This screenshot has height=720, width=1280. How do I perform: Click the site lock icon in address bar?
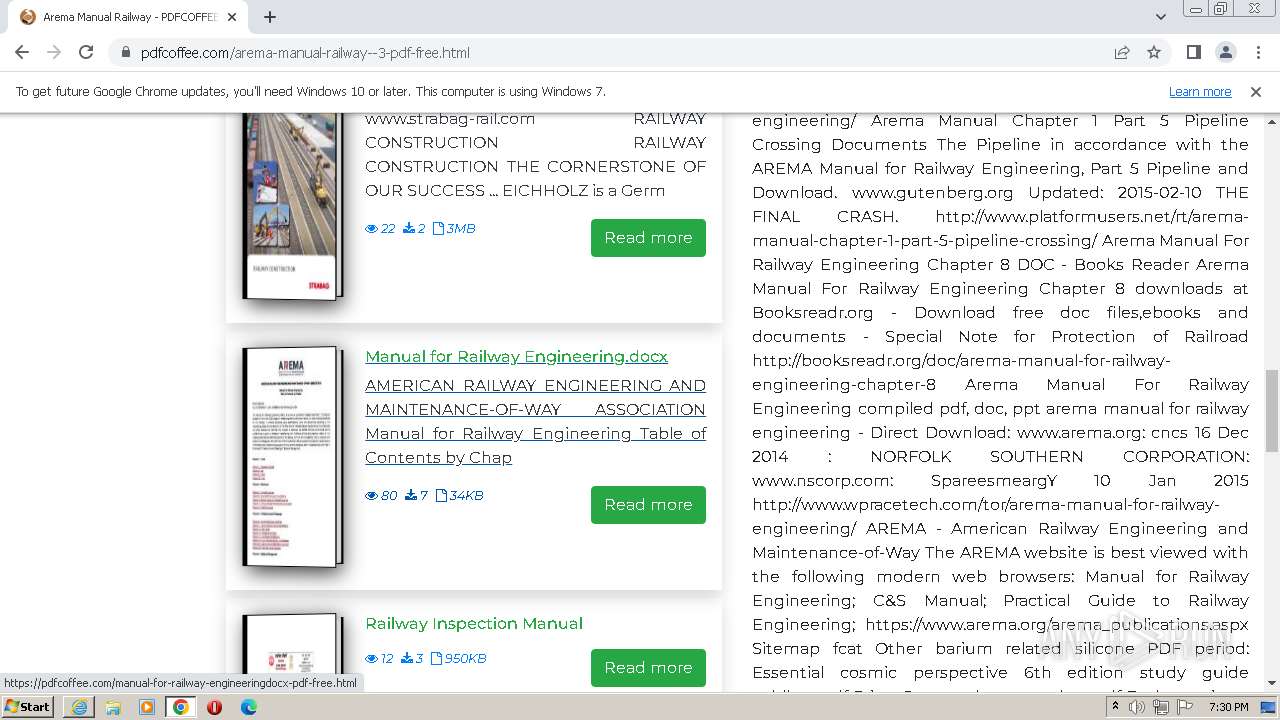pos(125,53)
